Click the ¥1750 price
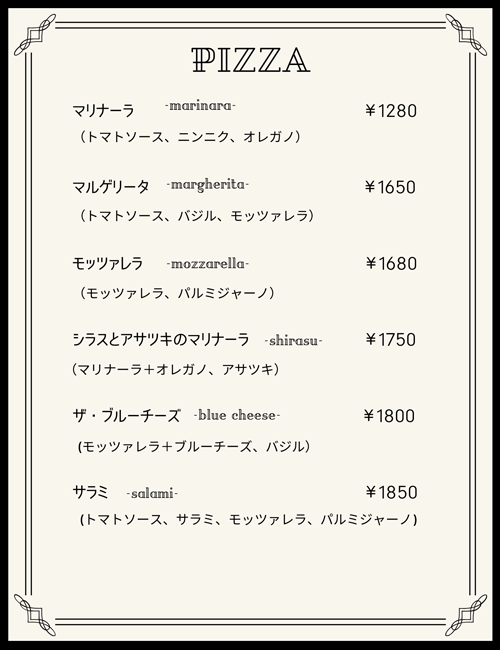 391,340
